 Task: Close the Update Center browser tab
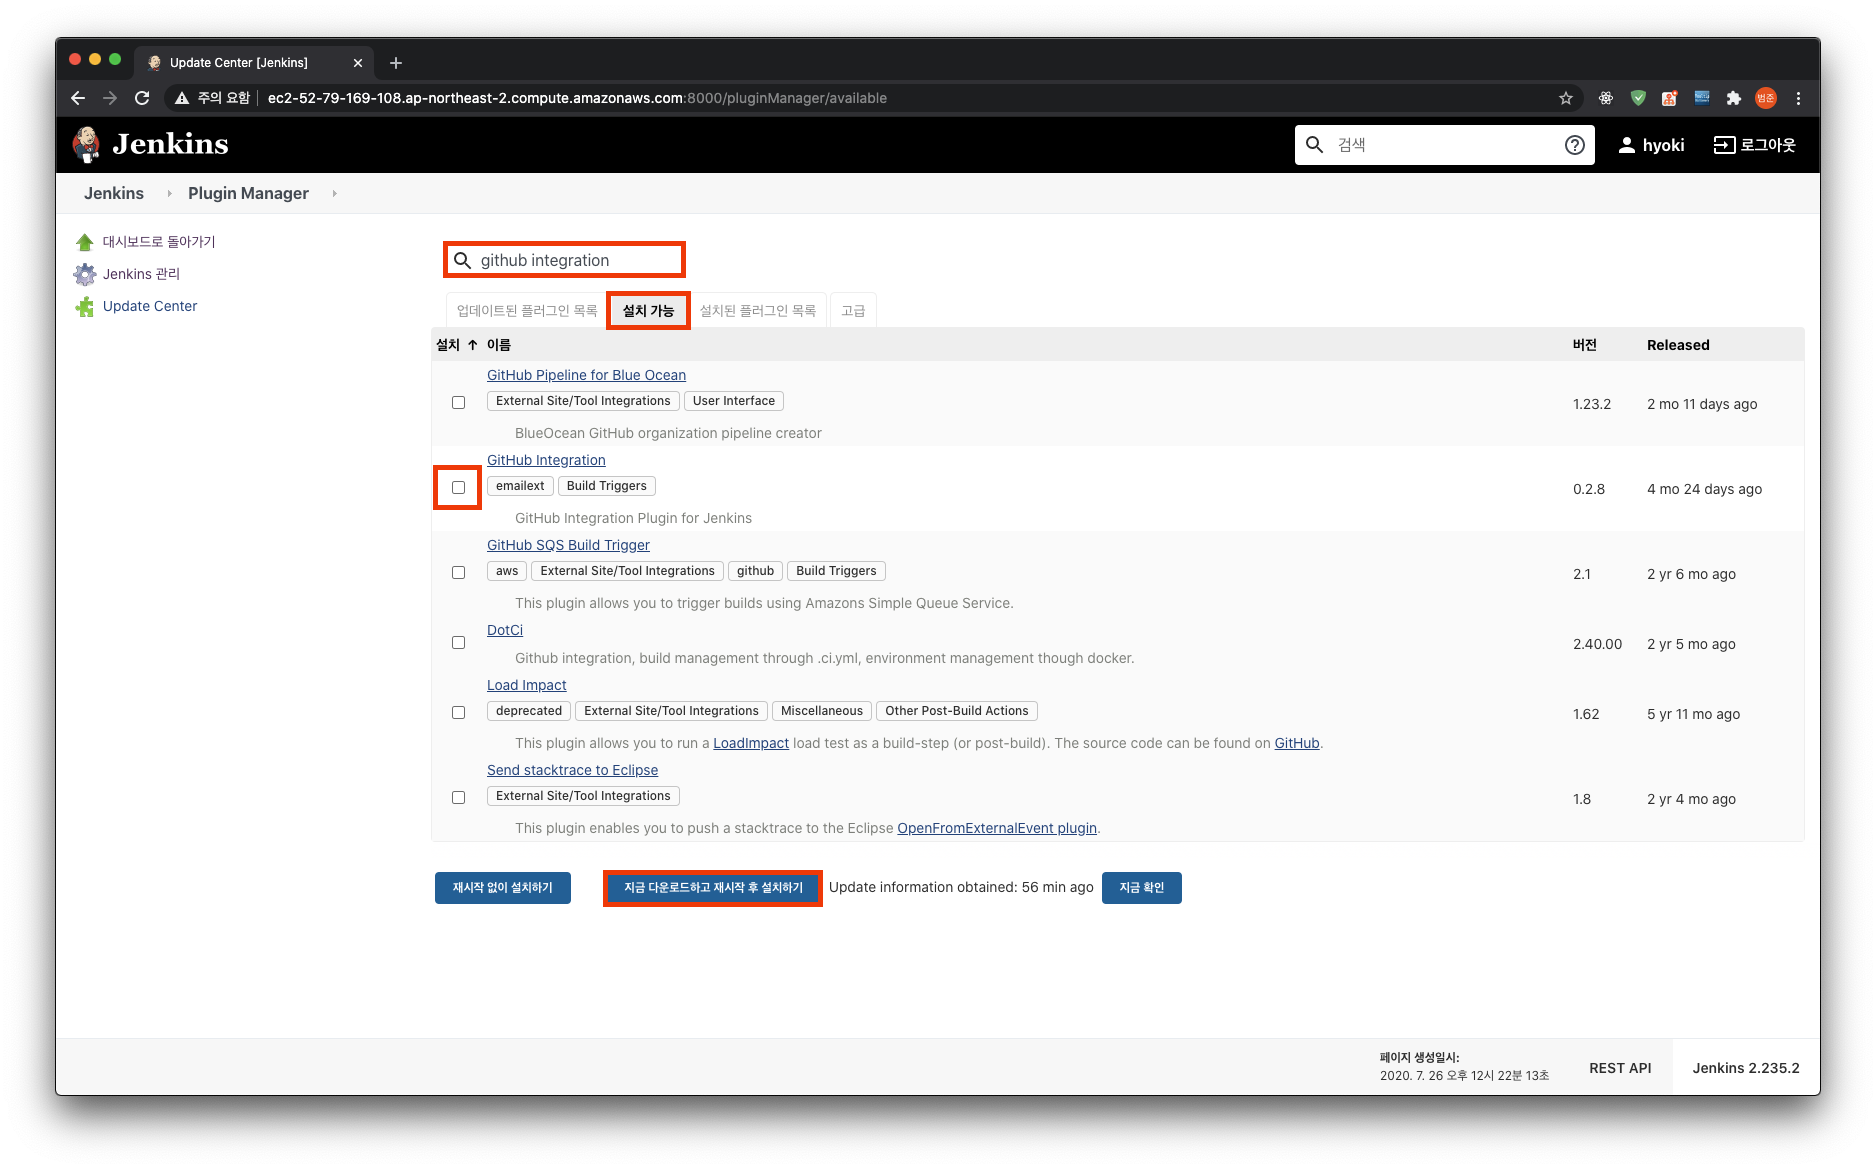tap(358, 63)
